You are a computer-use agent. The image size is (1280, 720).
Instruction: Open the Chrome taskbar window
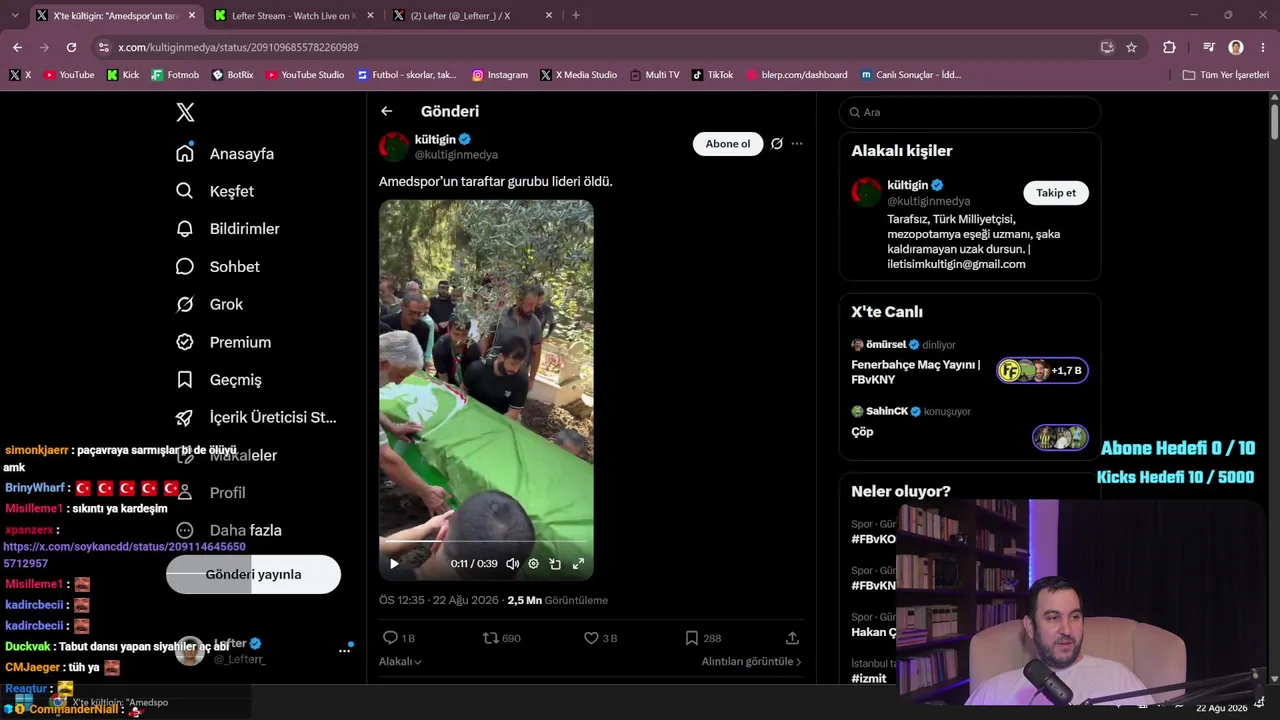[x=110, y=702]
